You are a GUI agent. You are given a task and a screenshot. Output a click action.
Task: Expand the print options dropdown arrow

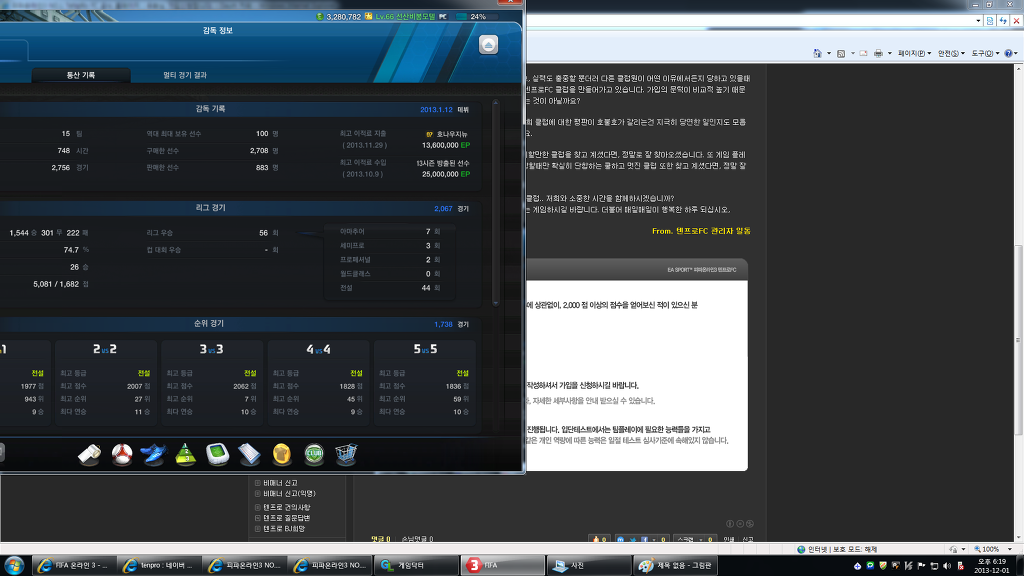click(x=889, y=54)
